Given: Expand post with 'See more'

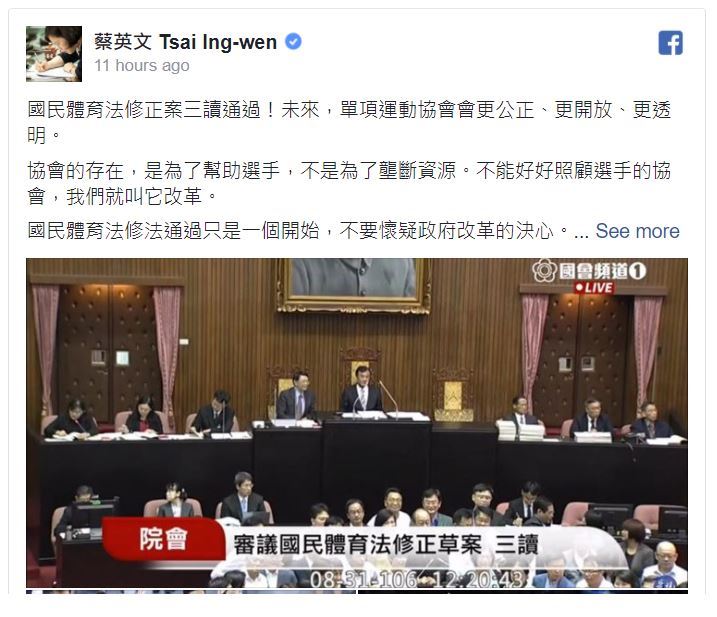Looking at the screenshot, I should click(x=637, y=231).
